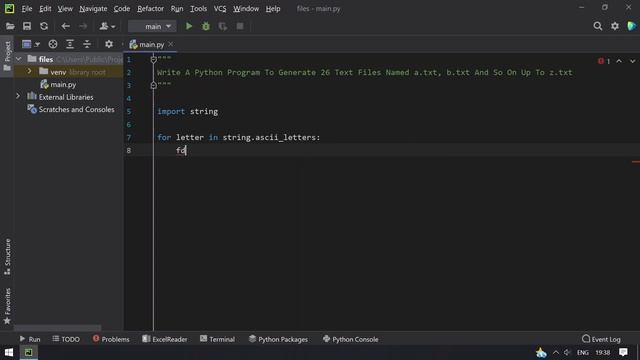Screen dimensions: 640x360
Task: Open the View menu
Action: click(65, 9)
